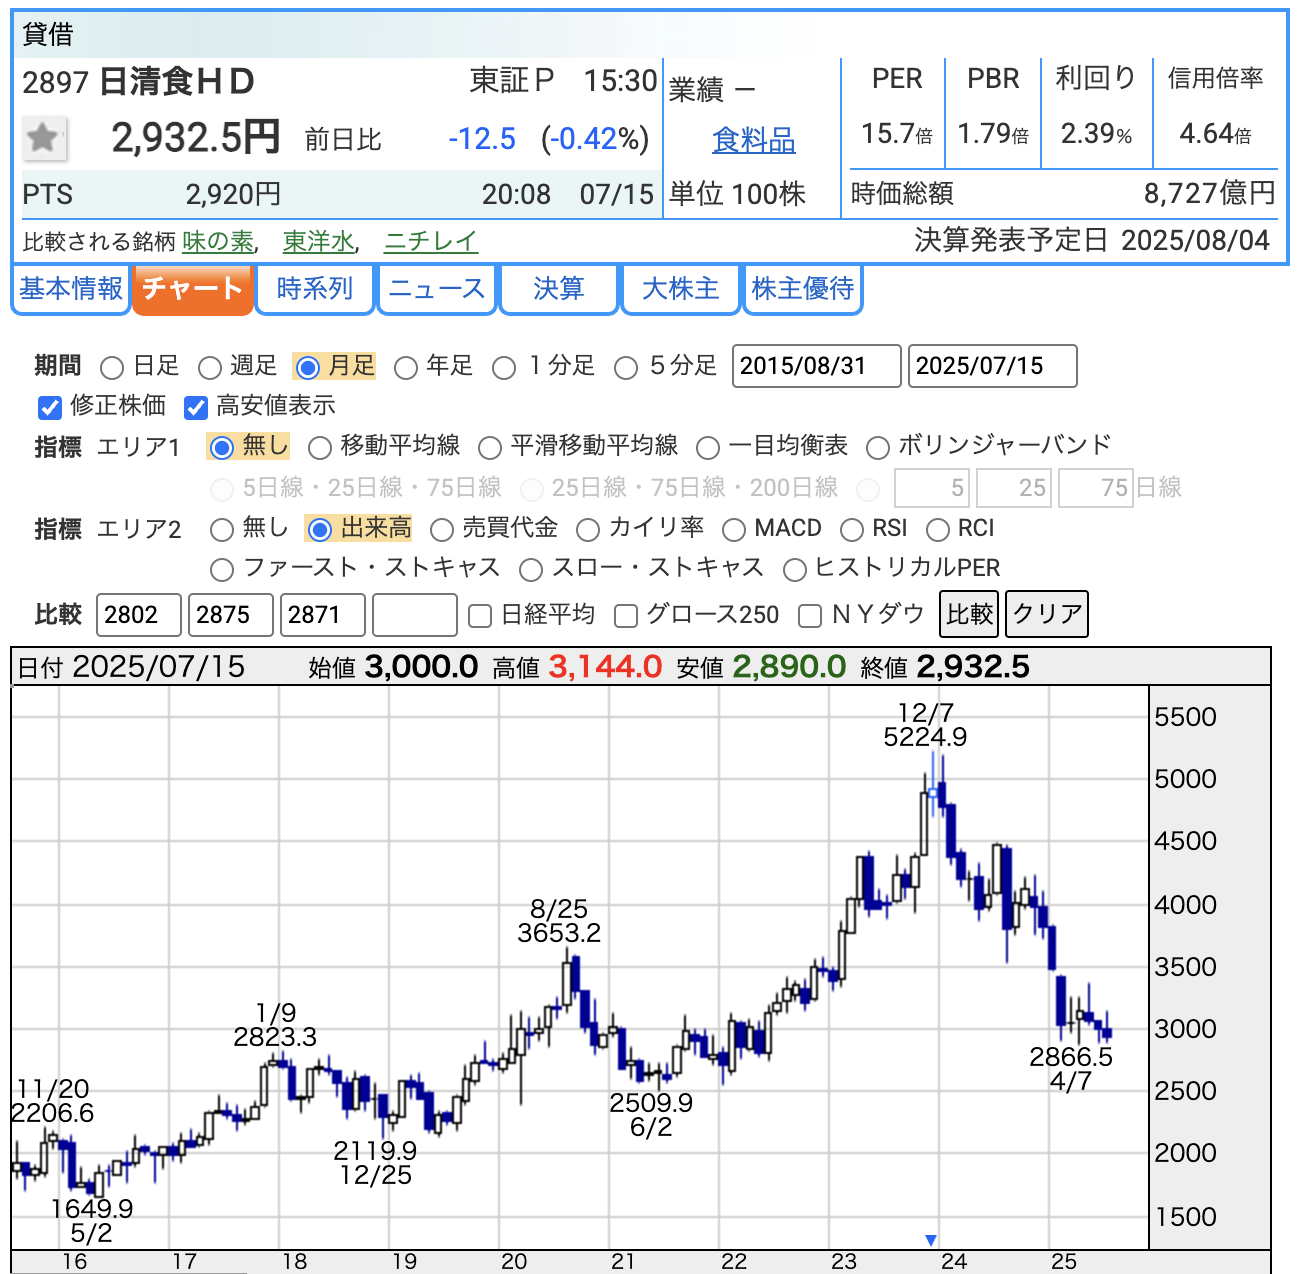Click comparison code field 2875
1300x1274 pixels.
click(x=231, y=615)
